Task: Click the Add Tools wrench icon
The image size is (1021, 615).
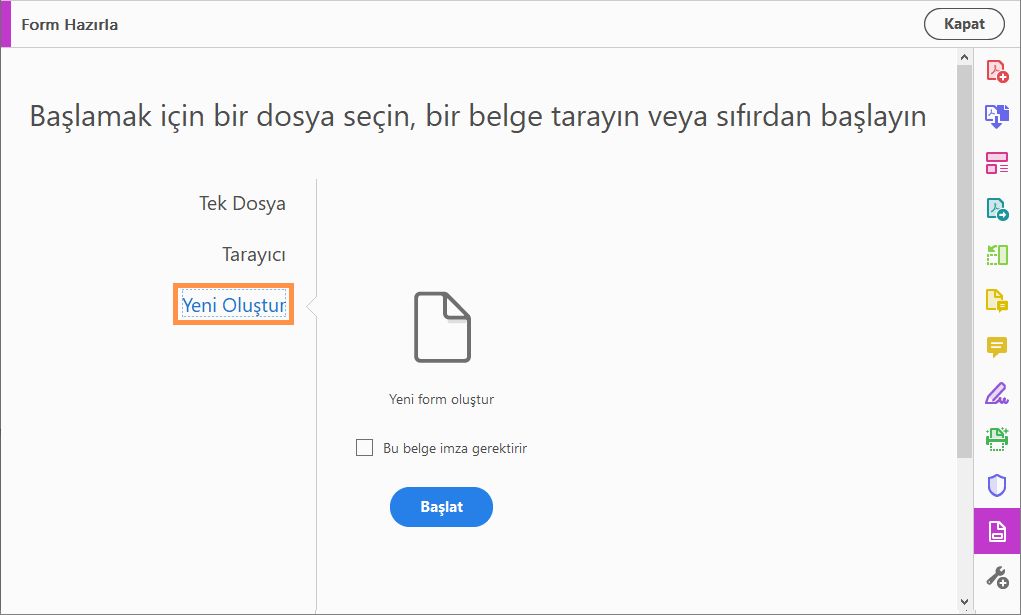Action: point(996,577)
